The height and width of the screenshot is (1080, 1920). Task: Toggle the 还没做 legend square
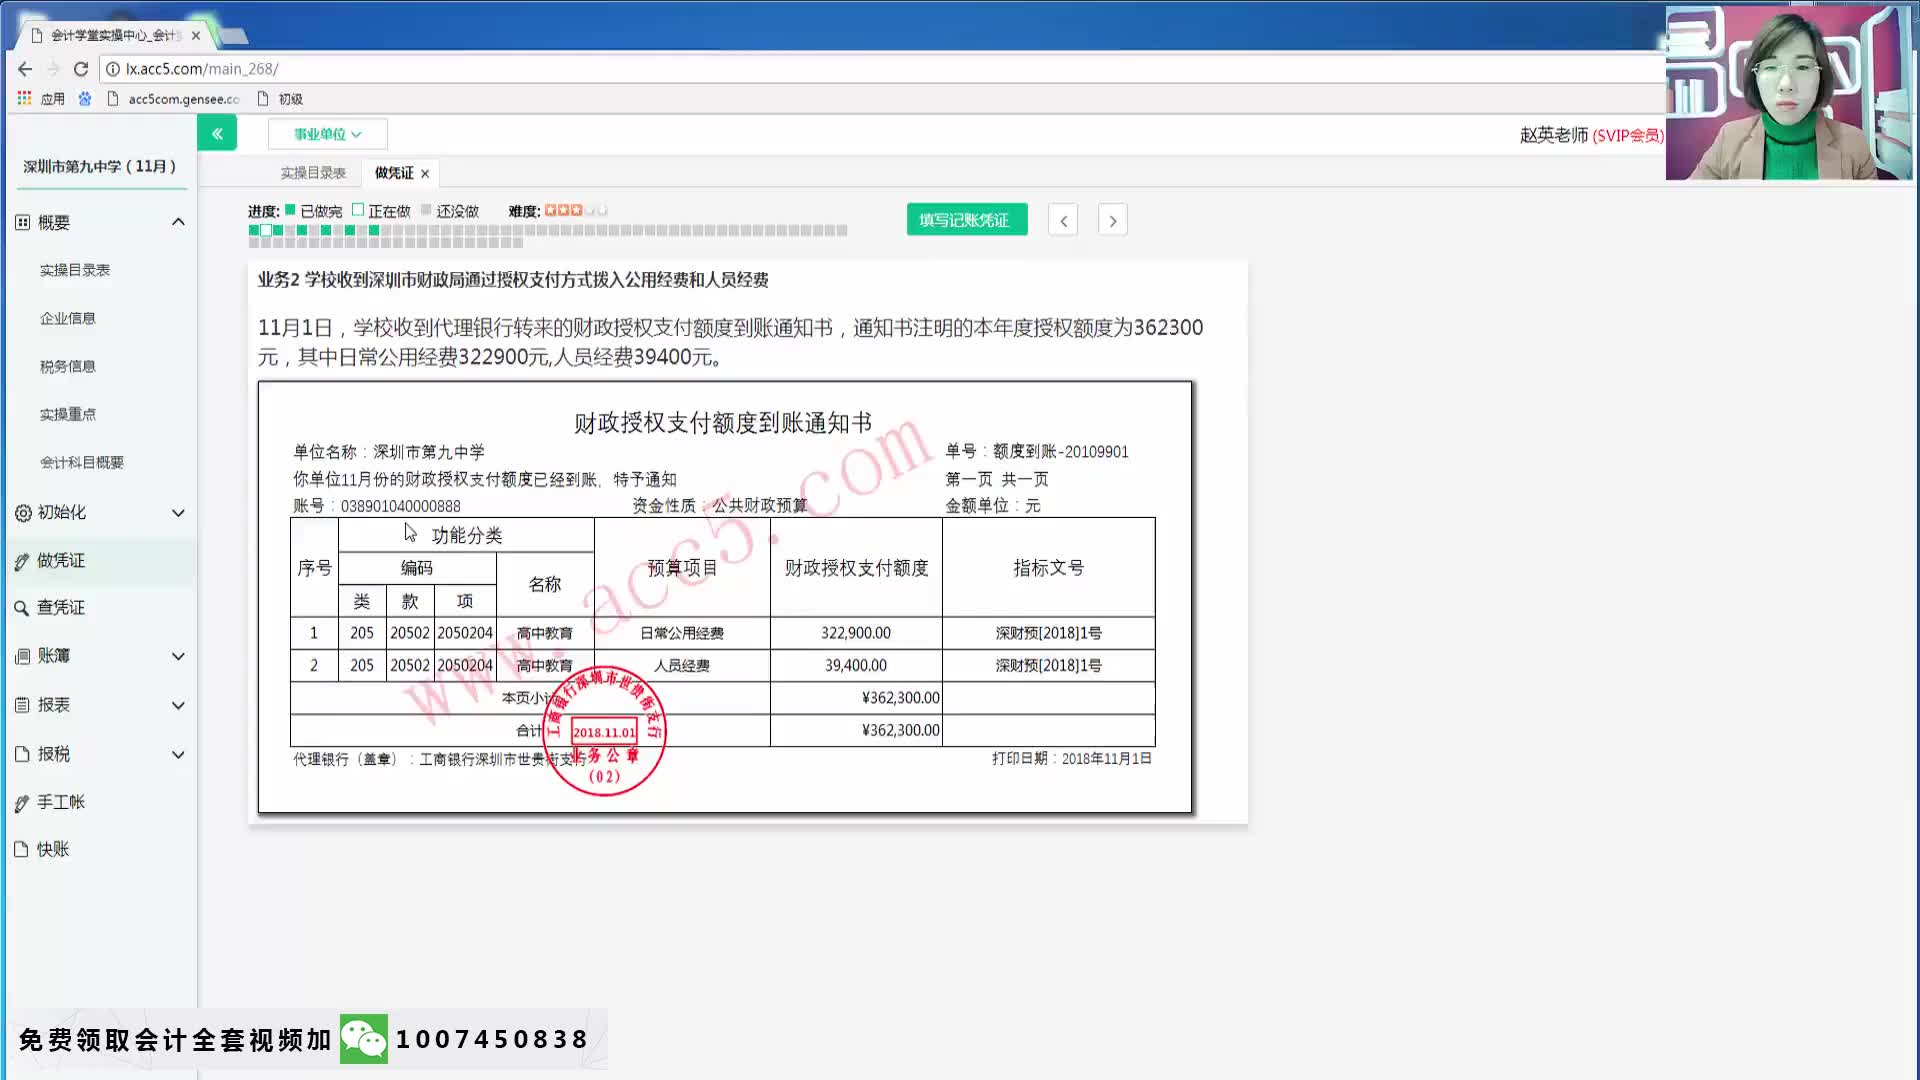(x=428, y=210)
